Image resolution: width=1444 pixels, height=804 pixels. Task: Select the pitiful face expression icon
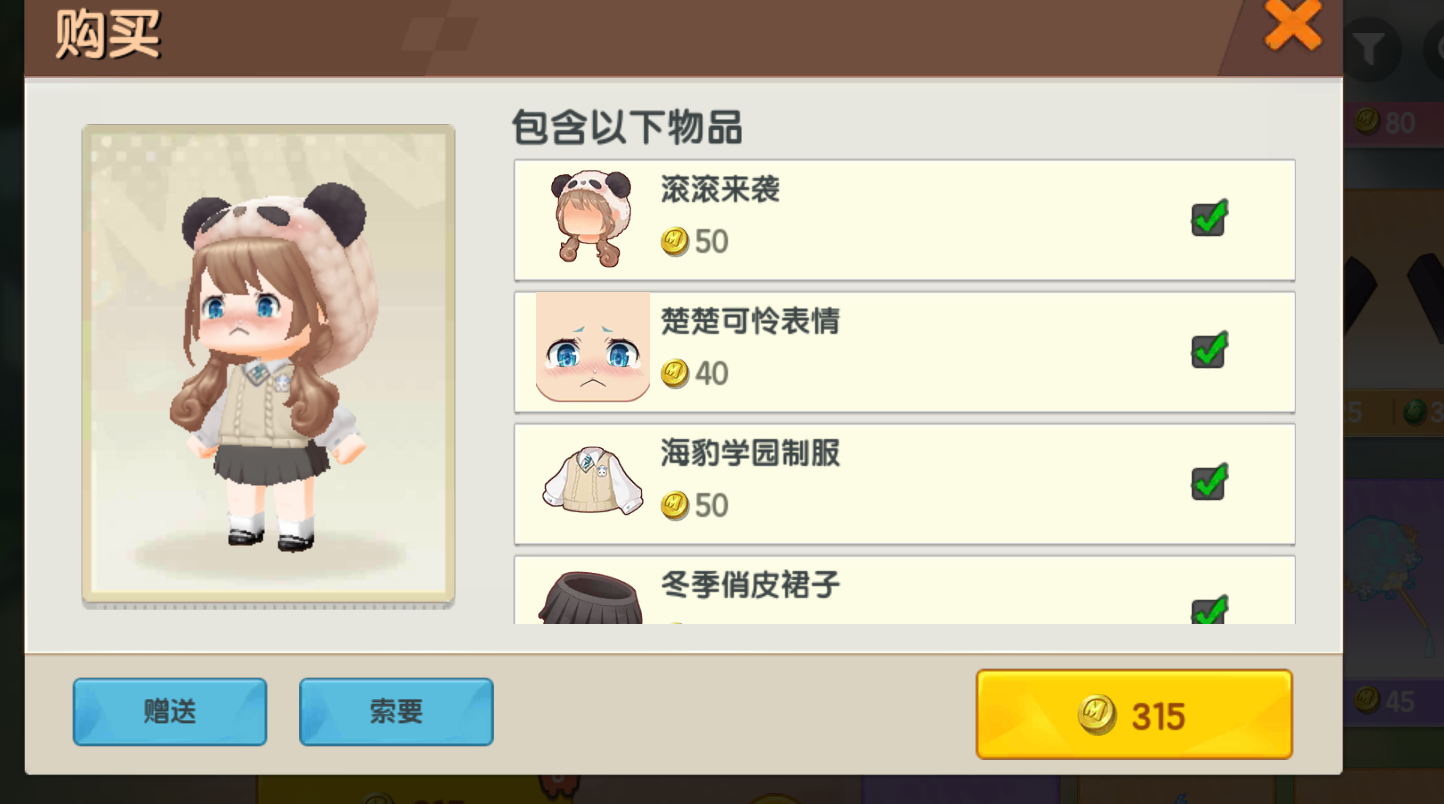tap(593, 347)
